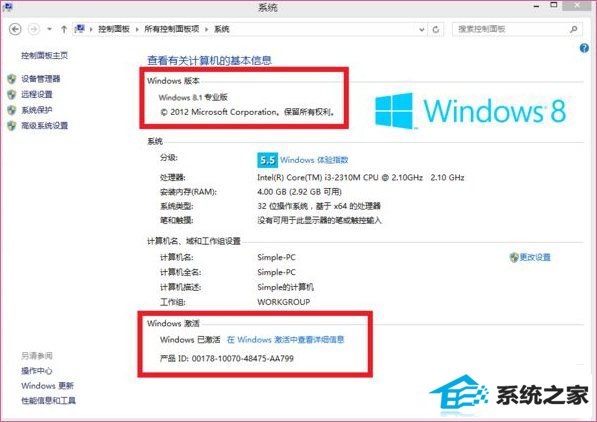Open 系统保护 sidebar link
The width and height of the screenshot is (597, 422).
click(x=37, y=110)
